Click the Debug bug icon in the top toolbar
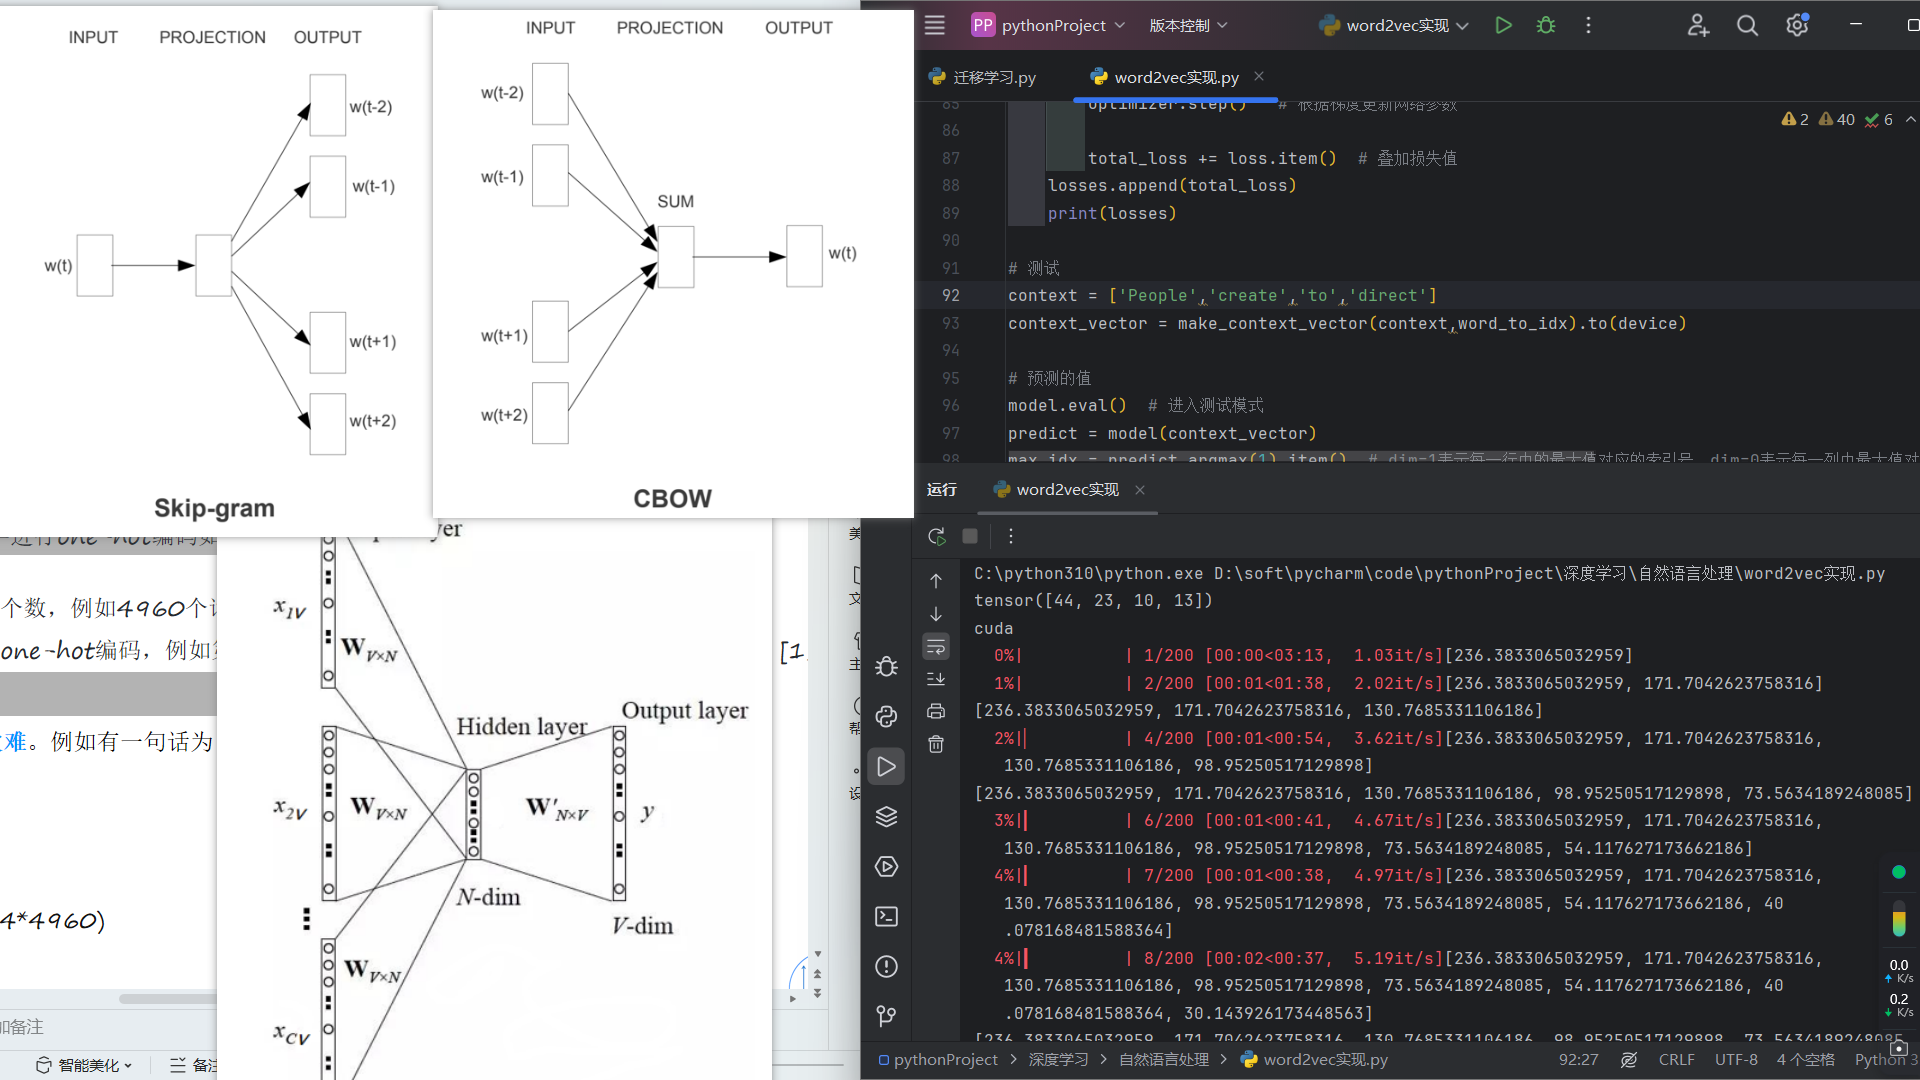The image size is (1920, 1080). (x=1546, y=26)
